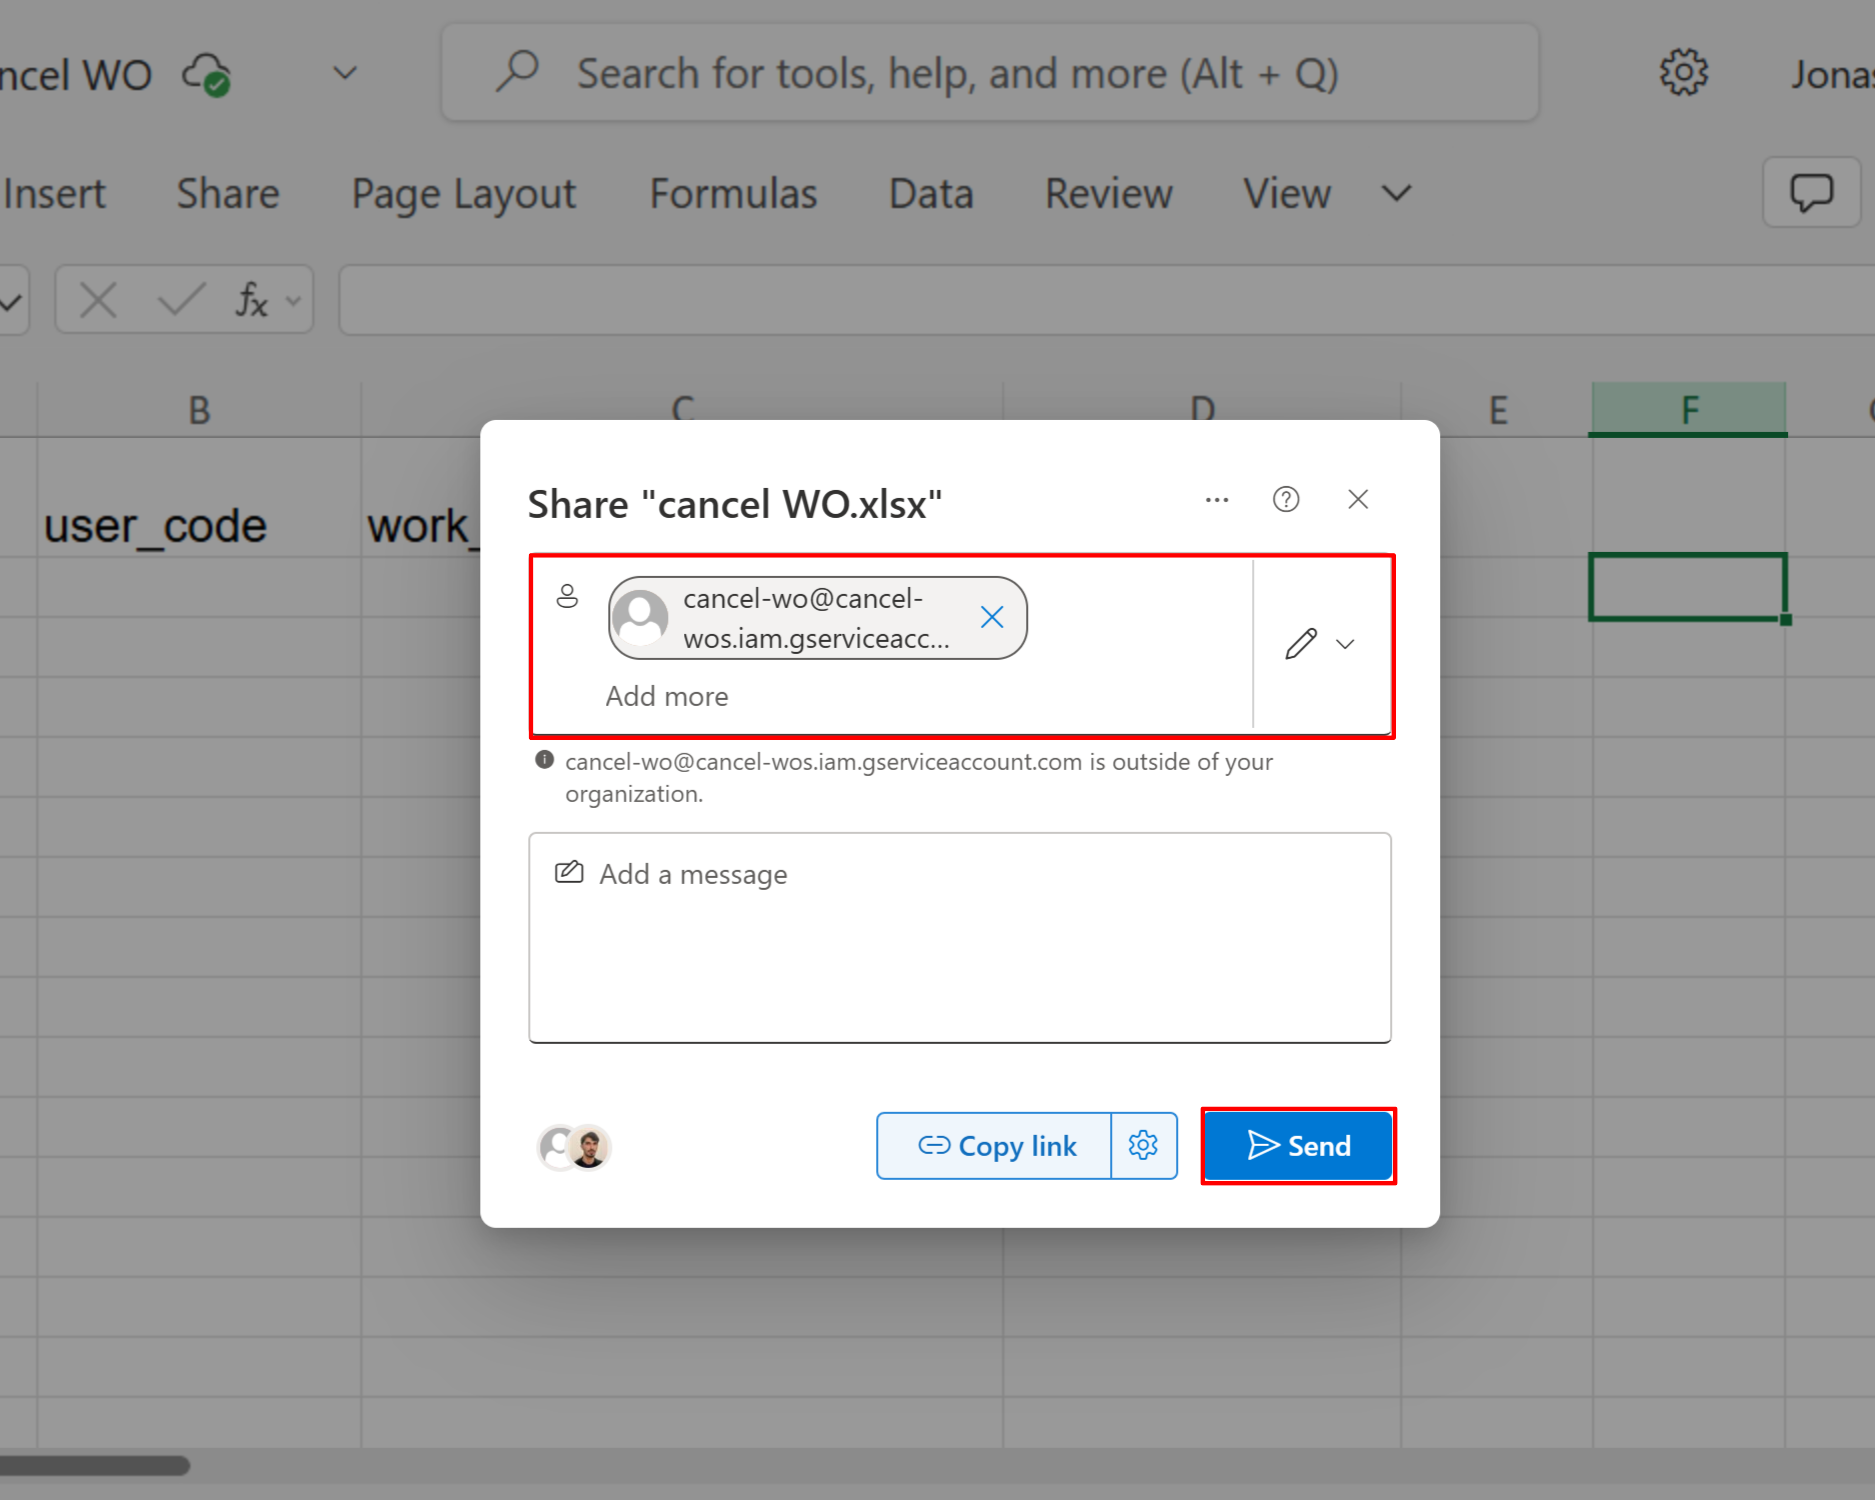Image resolution: width=1875 pixels, height=1500 pixels.
Task: Switch to the Page Layout tab
Action: pyautogui.click(x=464, y=194)
